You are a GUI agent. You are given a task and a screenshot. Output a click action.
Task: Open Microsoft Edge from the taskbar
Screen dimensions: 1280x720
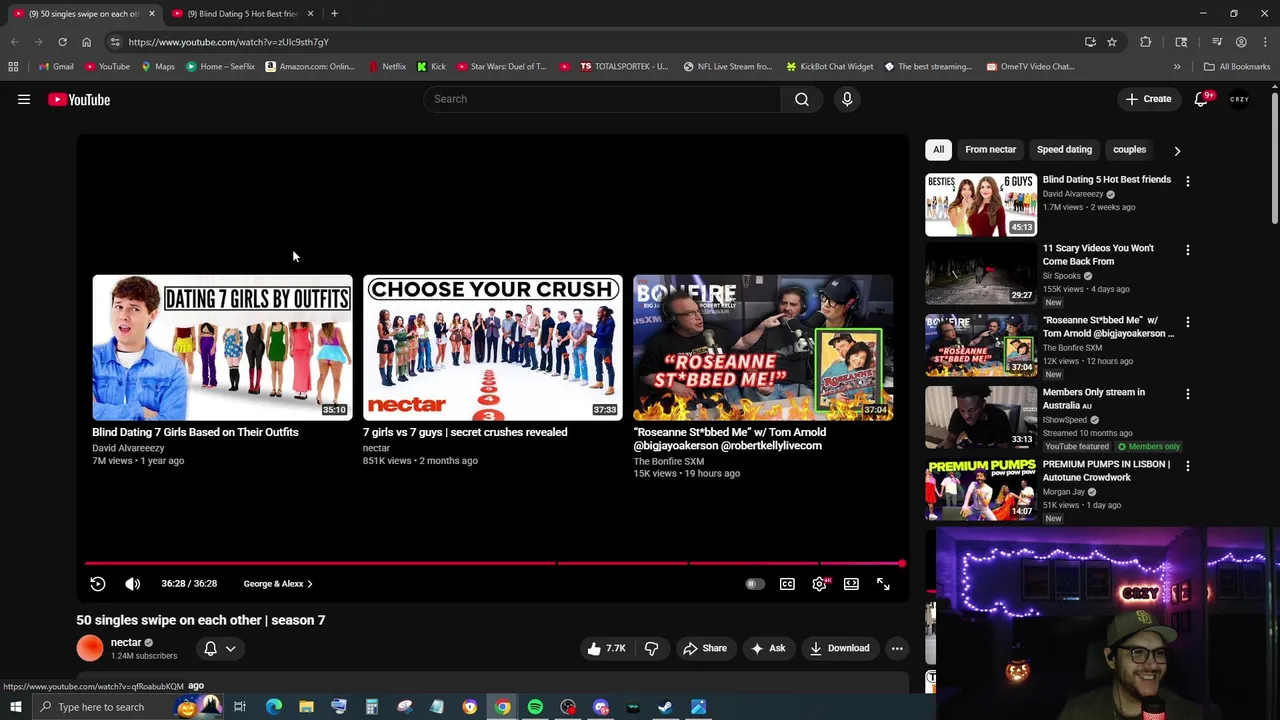[273, 707]
